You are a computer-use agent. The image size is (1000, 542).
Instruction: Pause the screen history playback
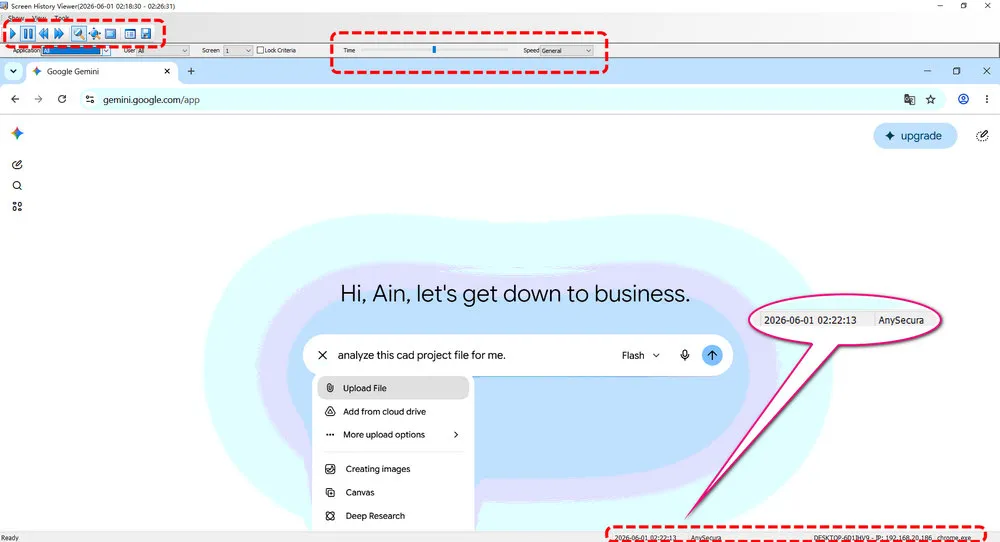tap(28, 34)
